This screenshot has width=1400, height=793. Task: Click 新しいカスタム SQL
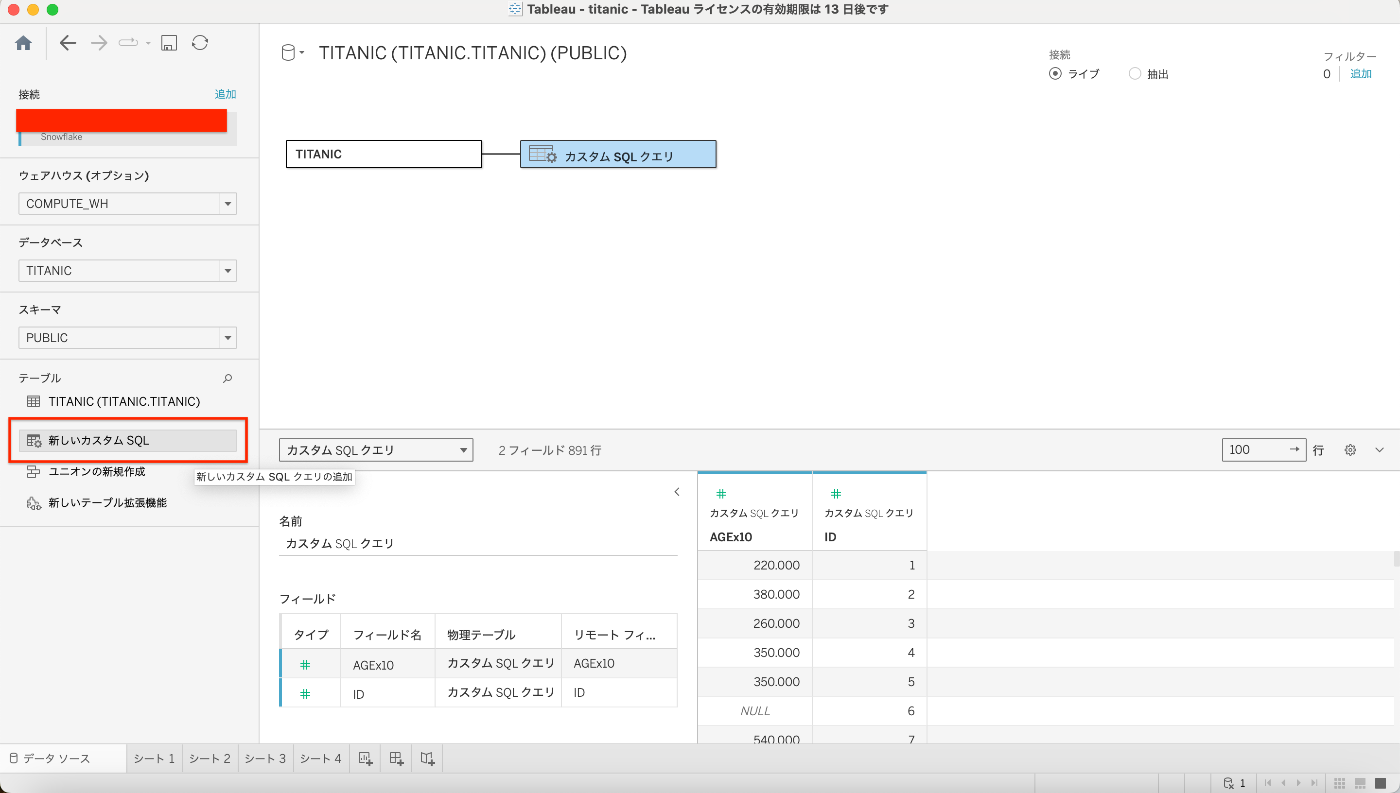point(127,440)
